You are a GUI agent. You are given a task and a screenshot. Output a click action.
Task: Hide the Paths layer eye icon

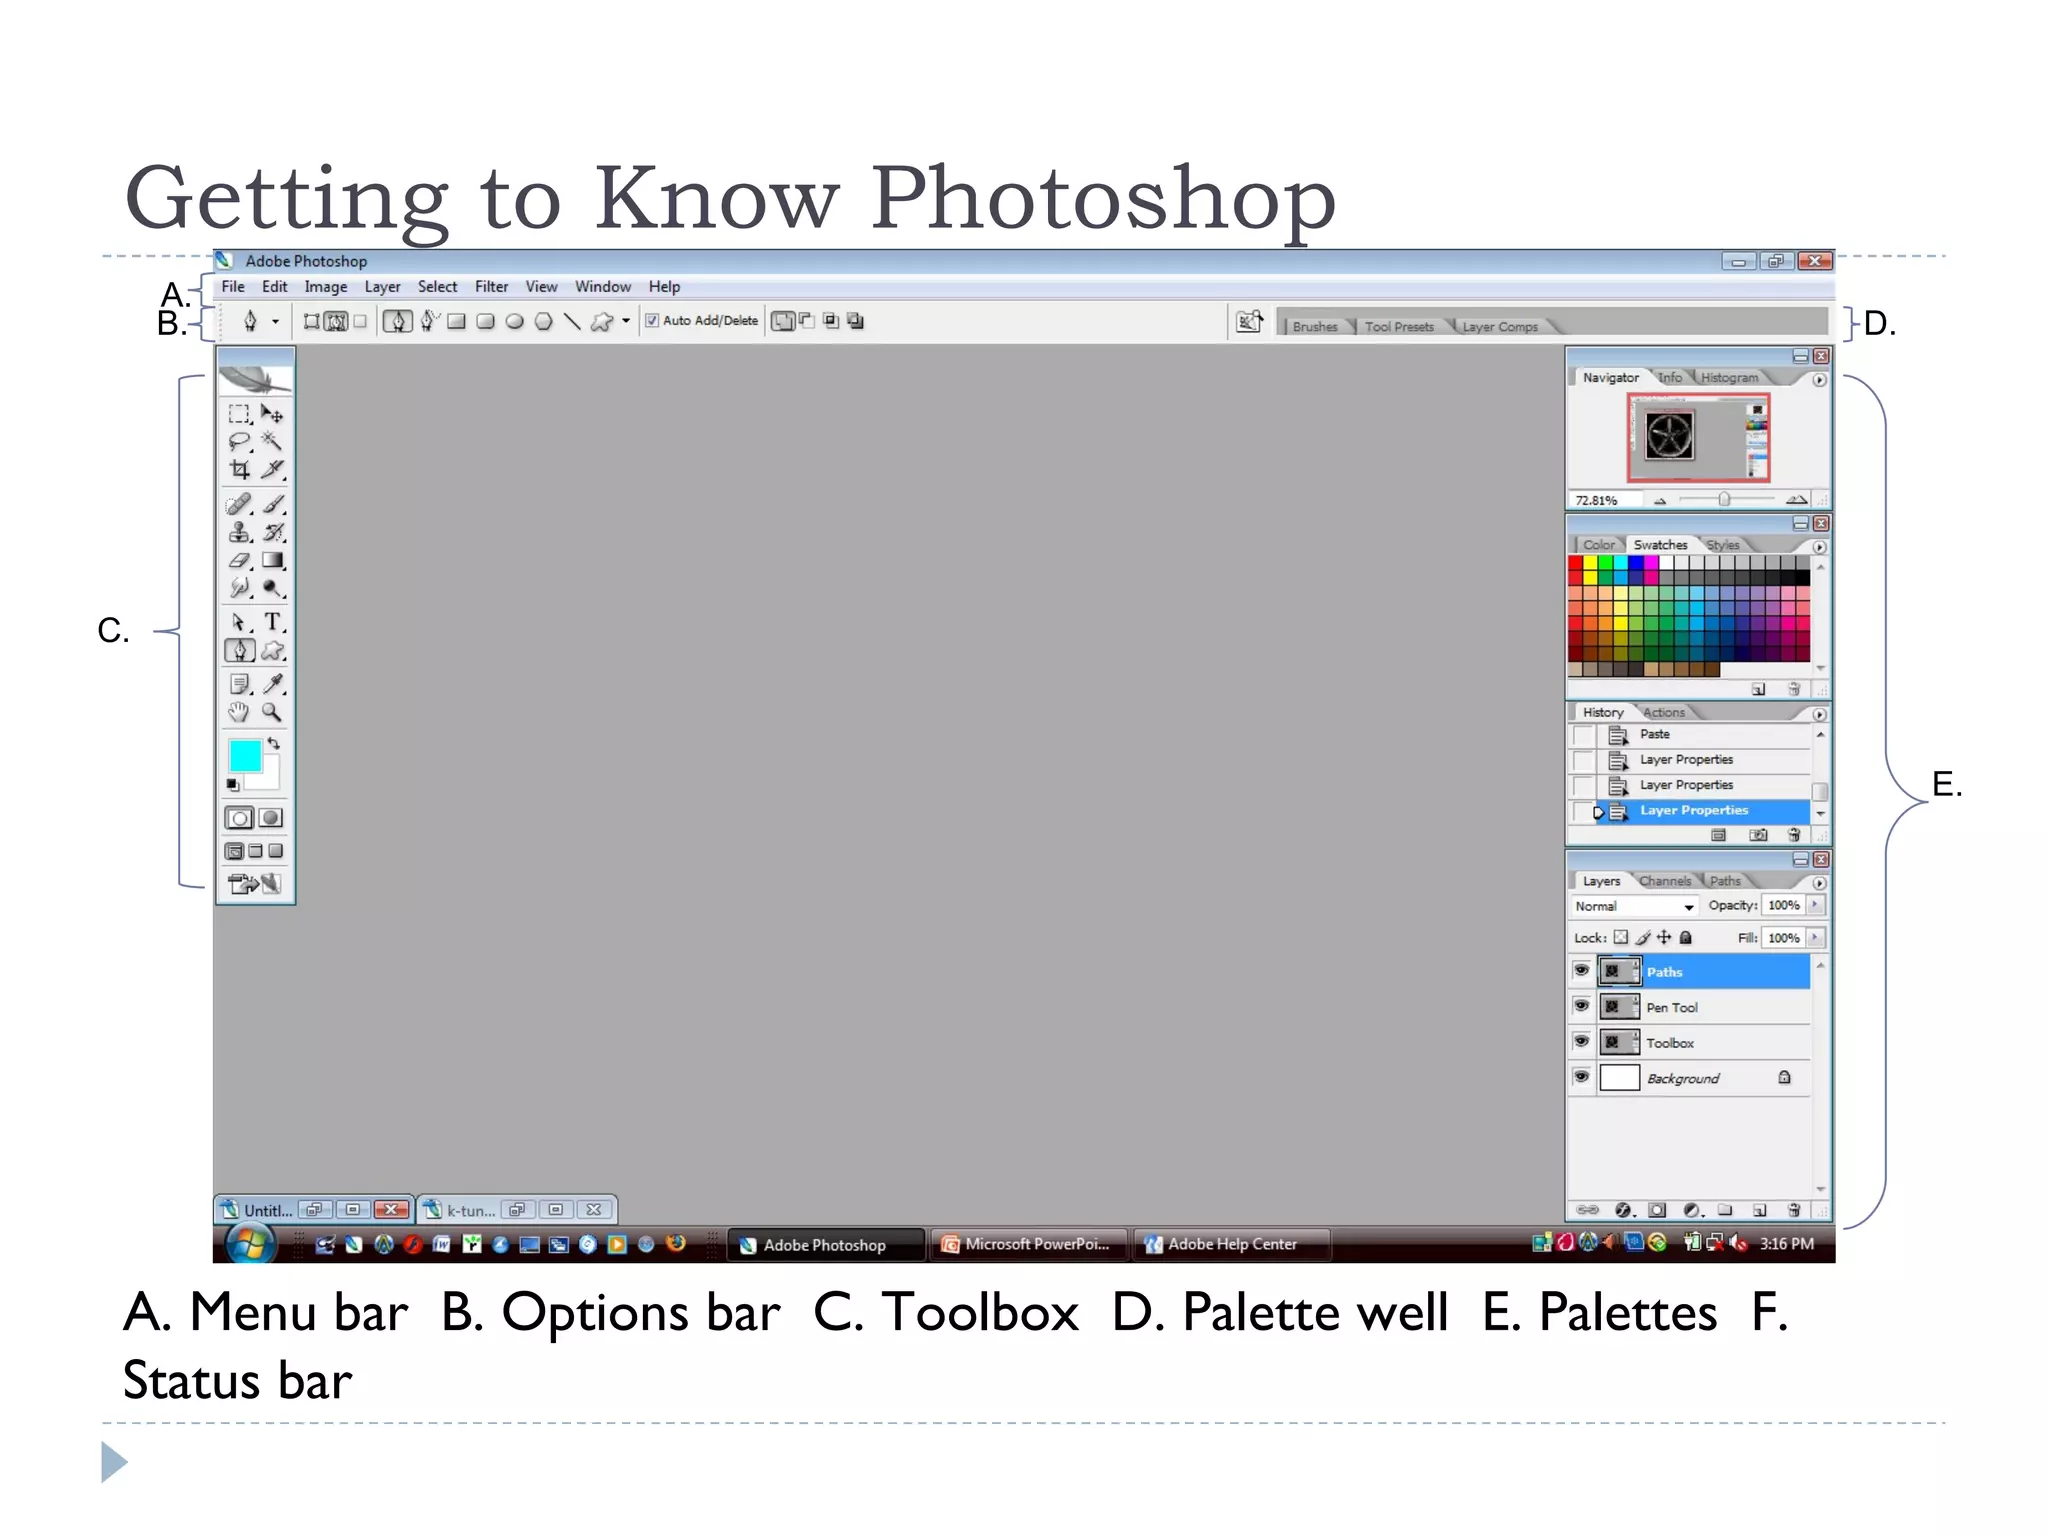click(1581, 970)
